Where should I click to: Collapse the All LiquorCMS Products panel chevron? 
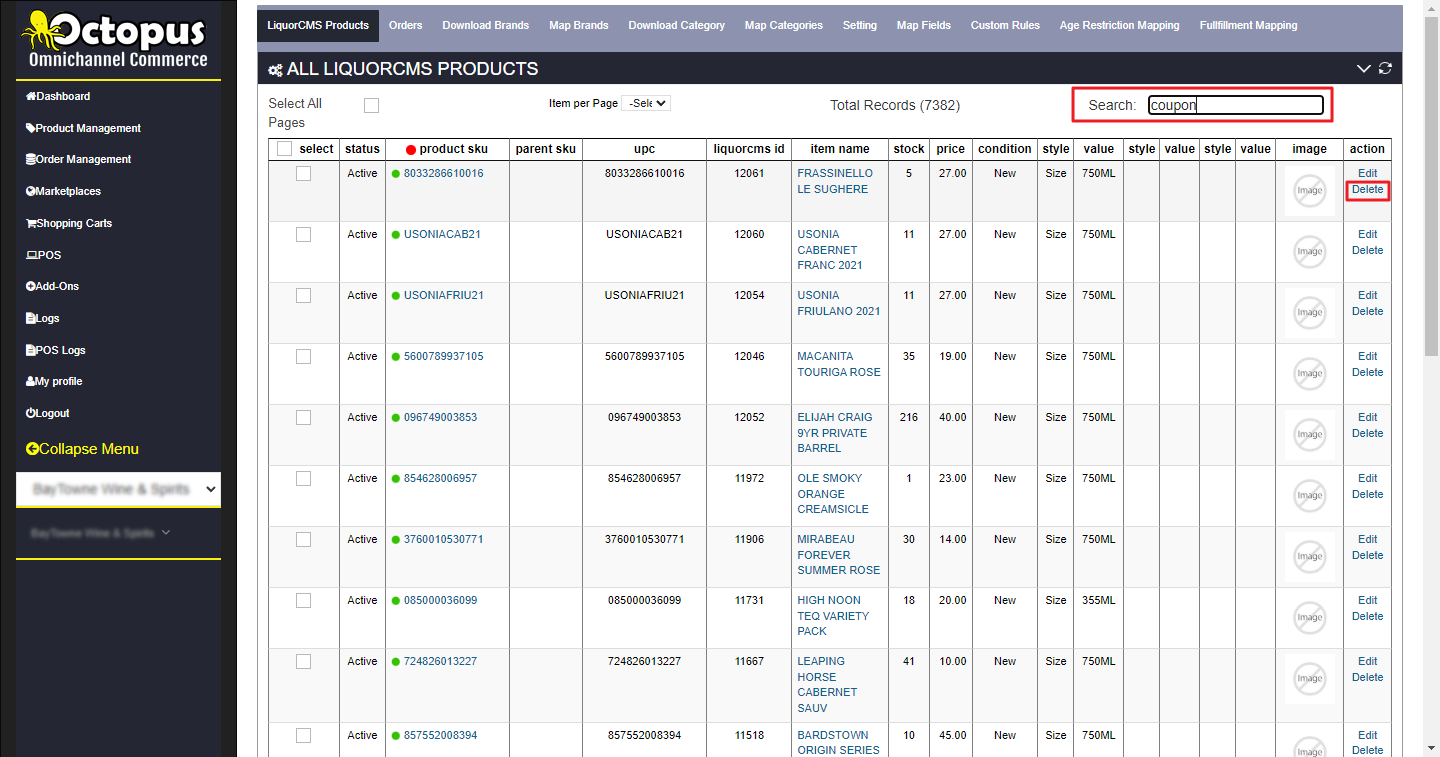[x=1363, y=68]
